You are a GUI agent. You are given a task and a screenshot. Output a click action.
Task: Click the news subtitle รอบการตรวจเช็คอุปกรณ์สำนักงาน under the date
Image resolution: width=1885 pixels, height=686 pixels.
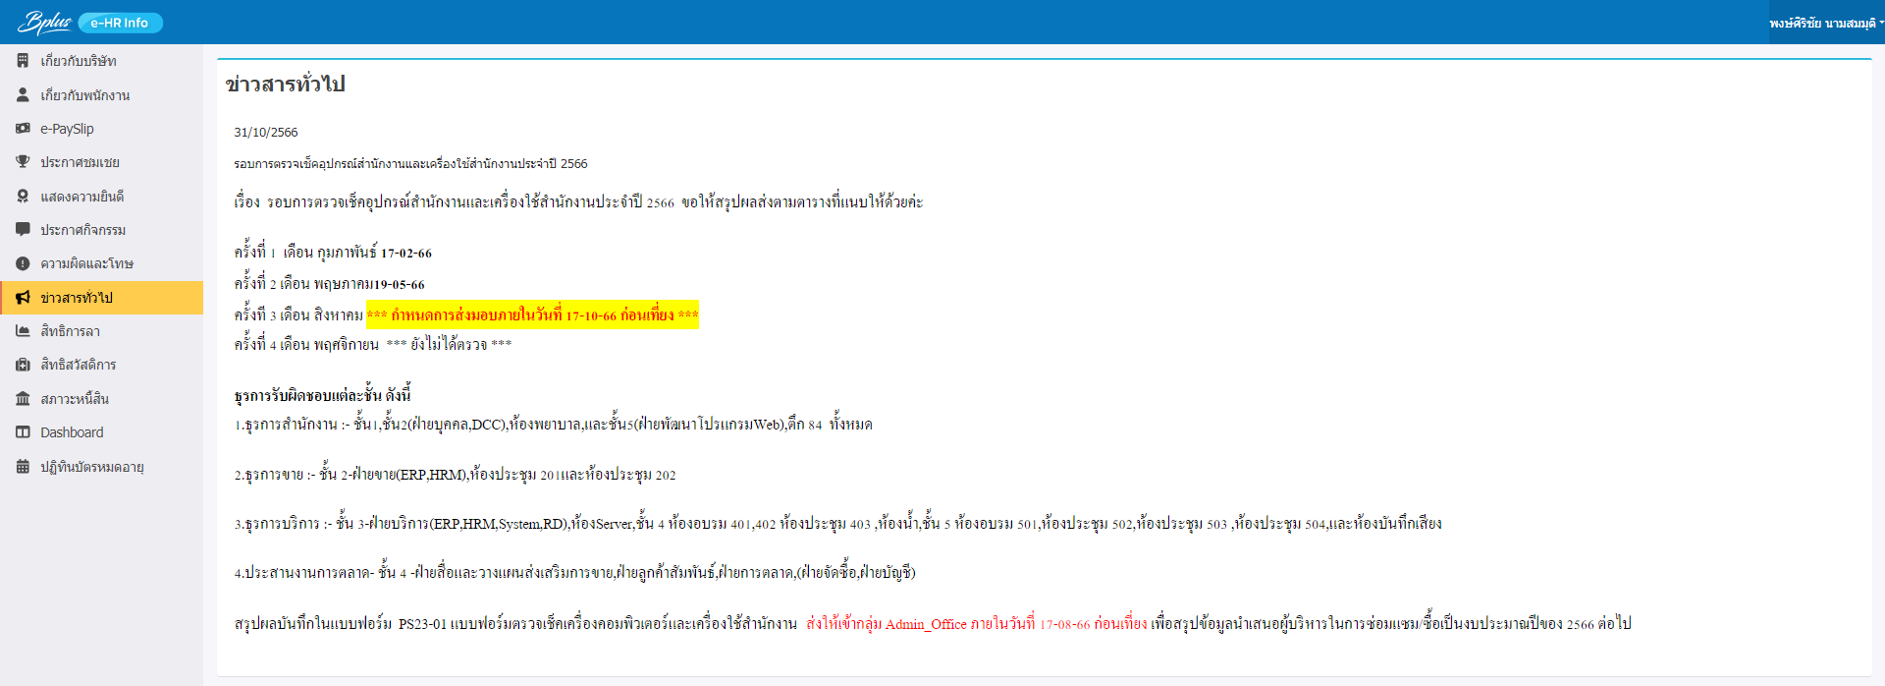(x=411, y=163)
